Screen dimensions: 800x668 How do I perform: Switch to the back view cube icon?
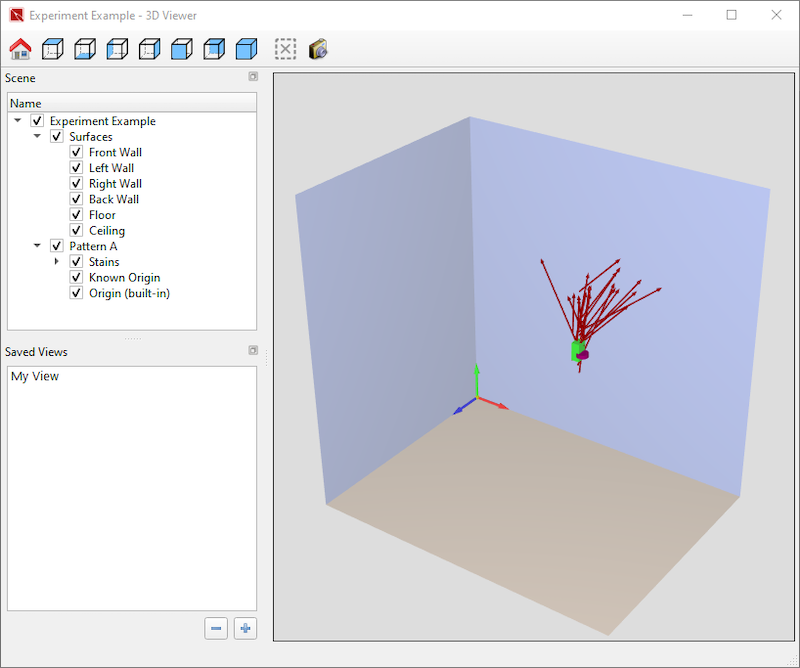[x=214, y=50]
